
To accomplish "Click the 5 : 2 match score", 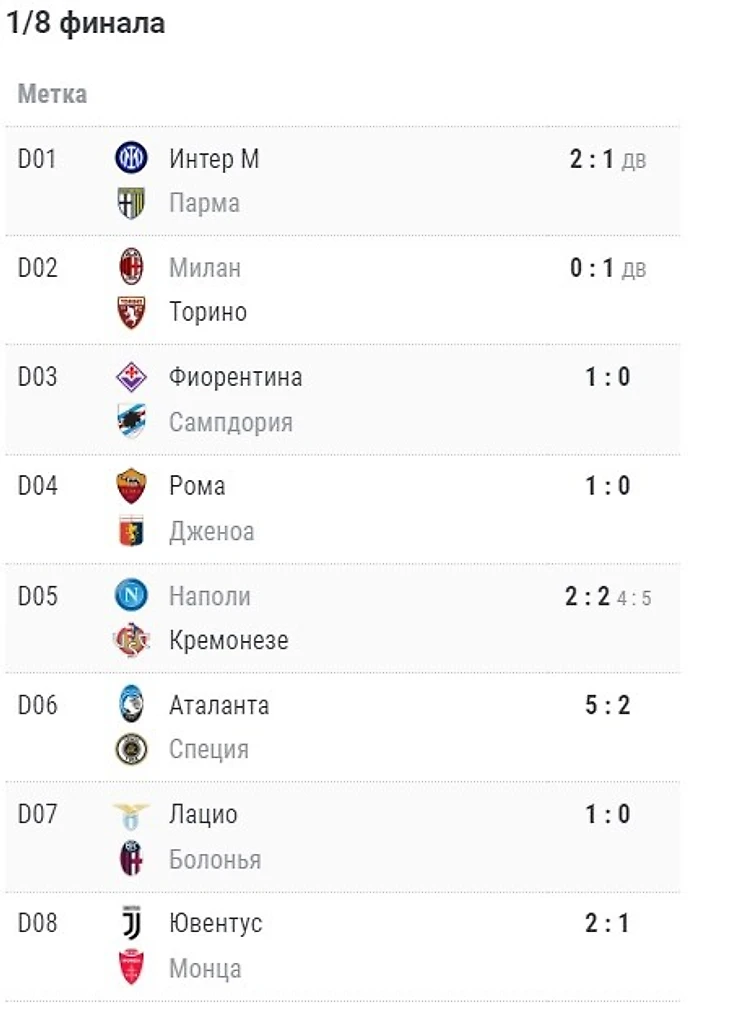I will 608,705.
